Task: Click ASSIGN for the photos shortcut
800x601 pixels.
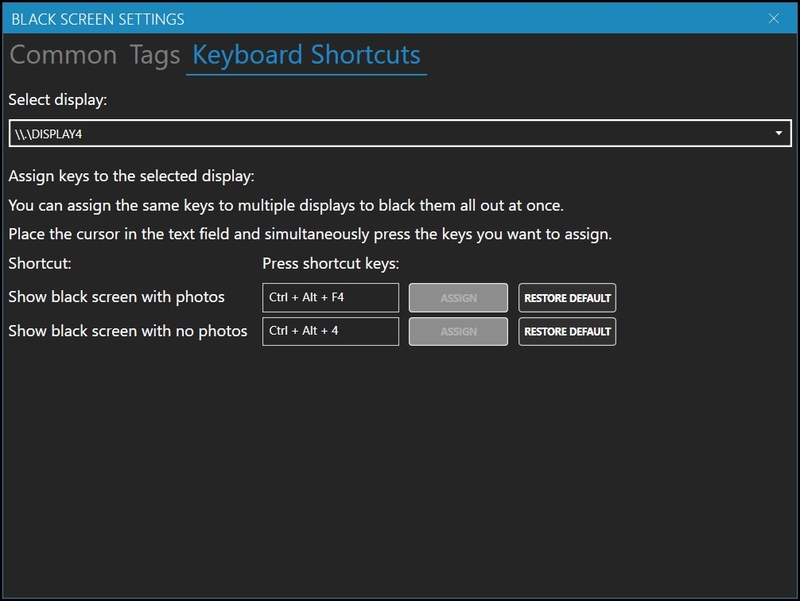Action: click(x=458, y=296)
